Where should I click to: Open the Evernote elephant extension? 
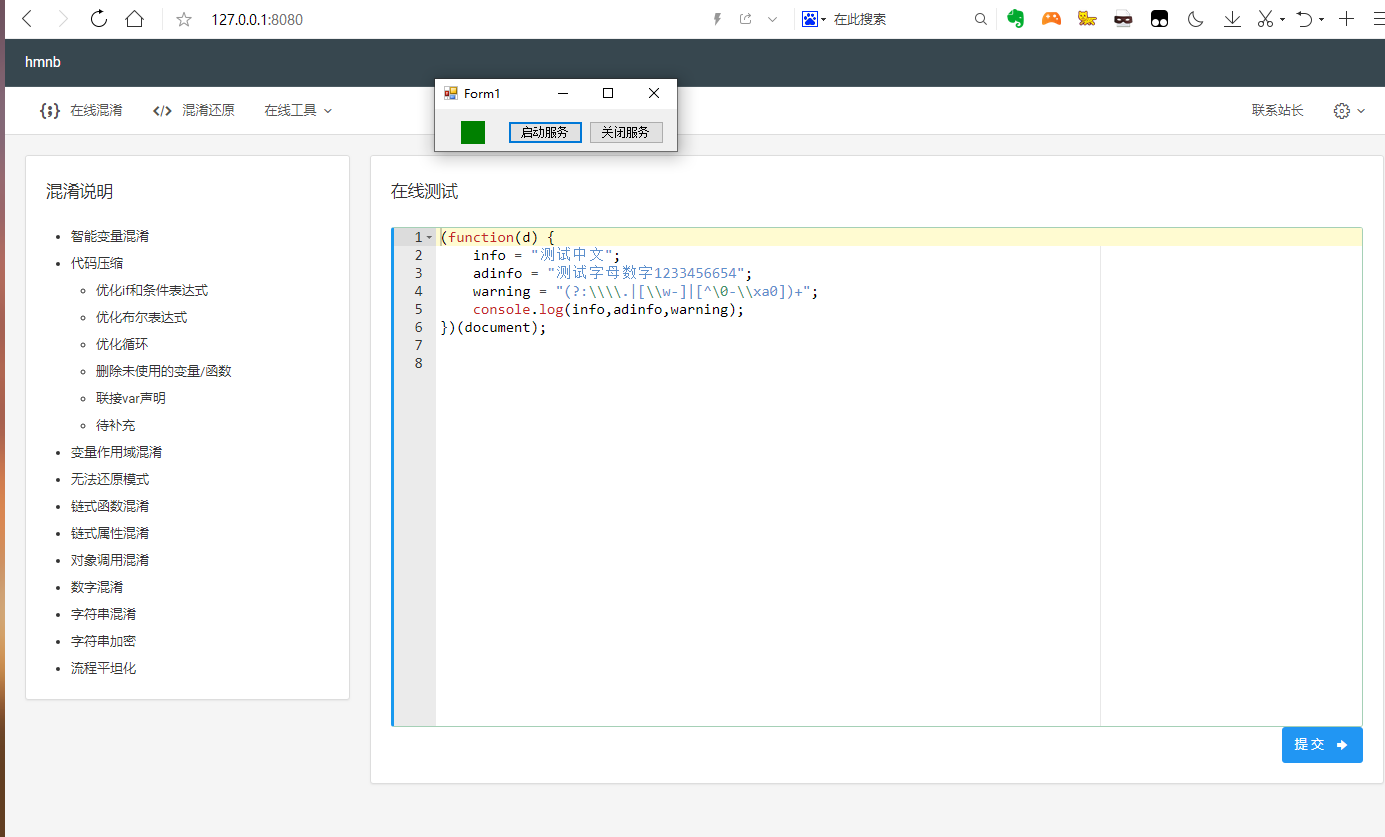pyautogui.click(x=1016, y=19)
